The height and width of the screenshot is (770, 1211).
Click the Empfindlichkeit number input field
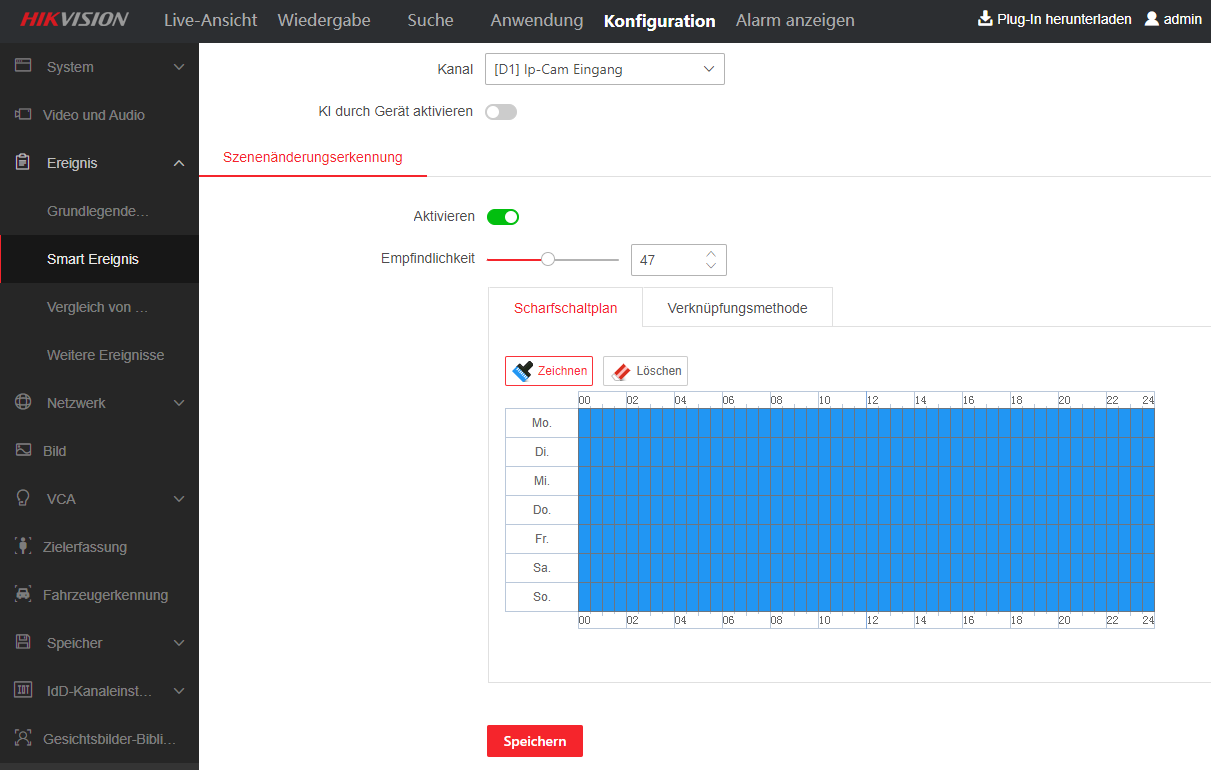[x=664, y=260]
